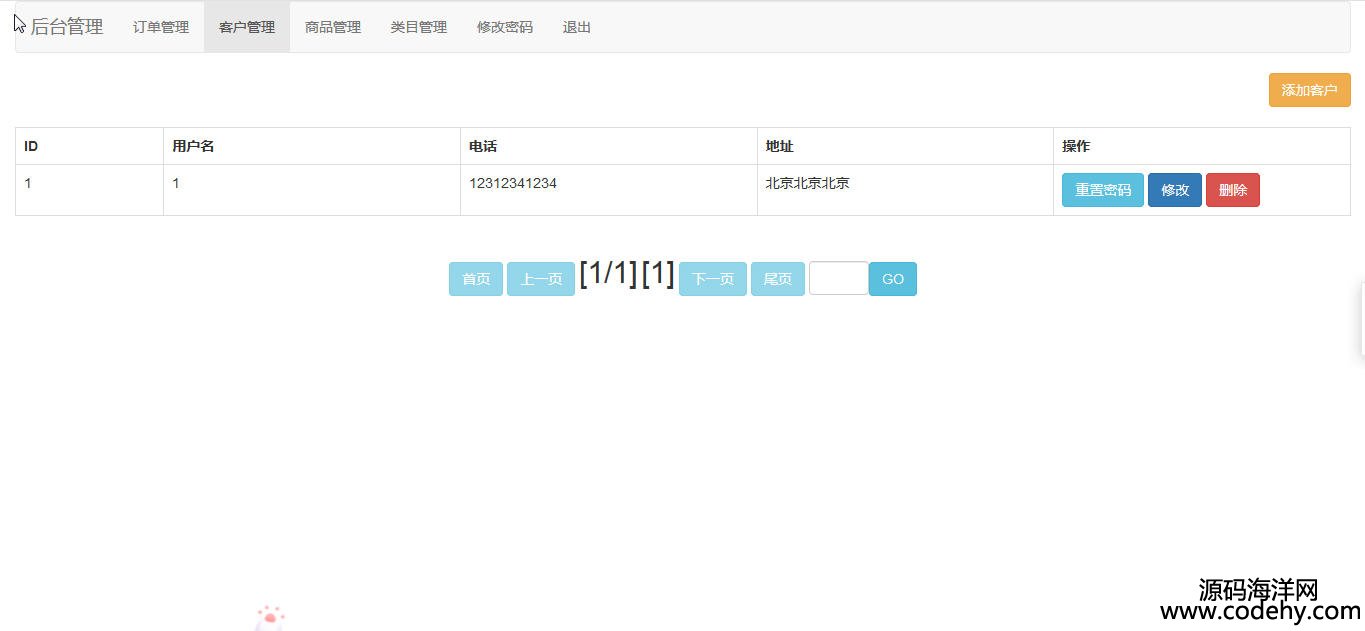Click the paw icon at the bottom
The image size is (1365, 631).
coord(270,618)
